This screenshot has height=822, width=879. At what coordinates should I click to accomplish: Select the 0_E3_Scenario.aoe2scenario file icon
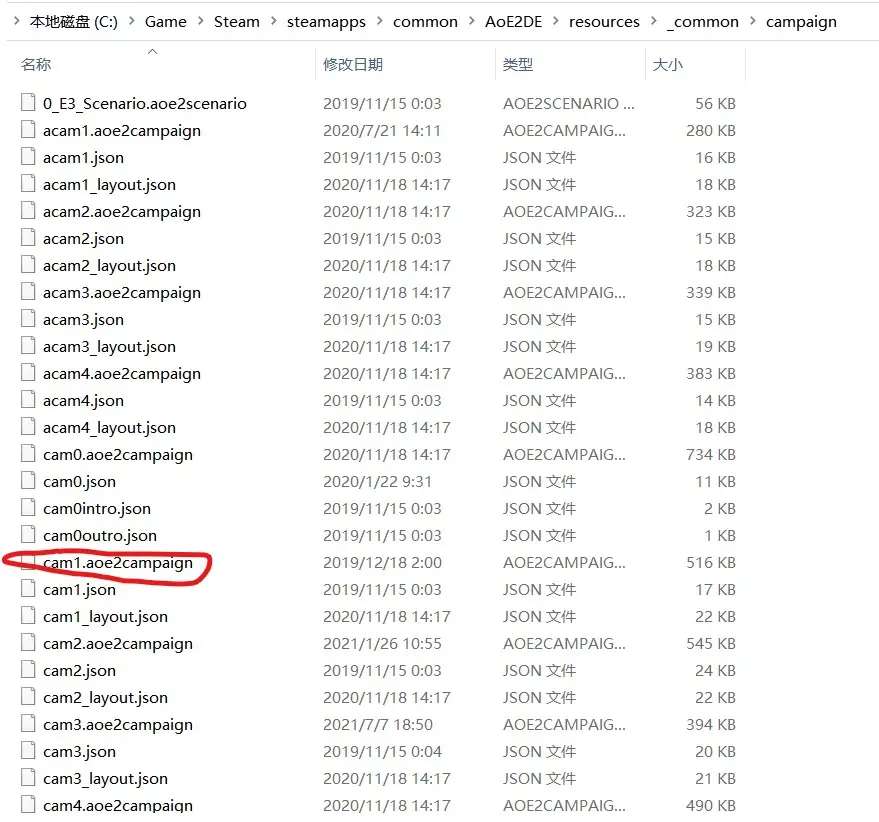(28, 103)
